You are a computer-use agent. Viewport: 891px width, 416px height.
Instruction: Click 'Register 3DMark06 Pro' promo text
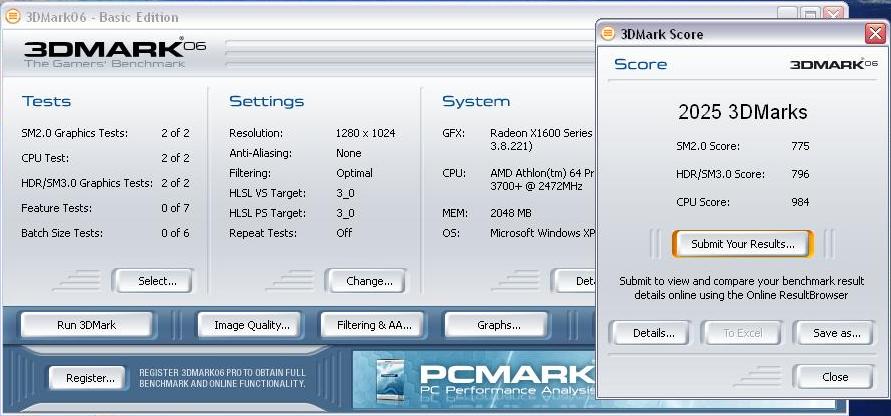pos(222,378)
